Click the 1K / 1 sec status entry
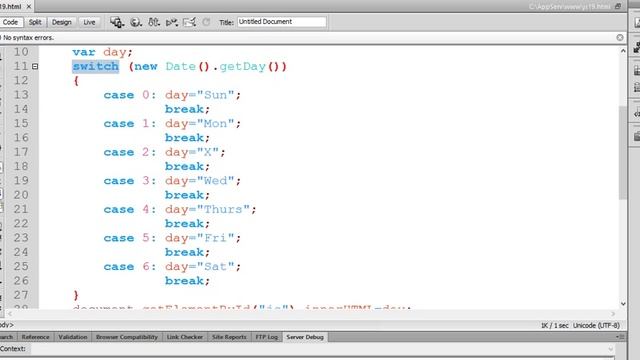 [554, 325]
